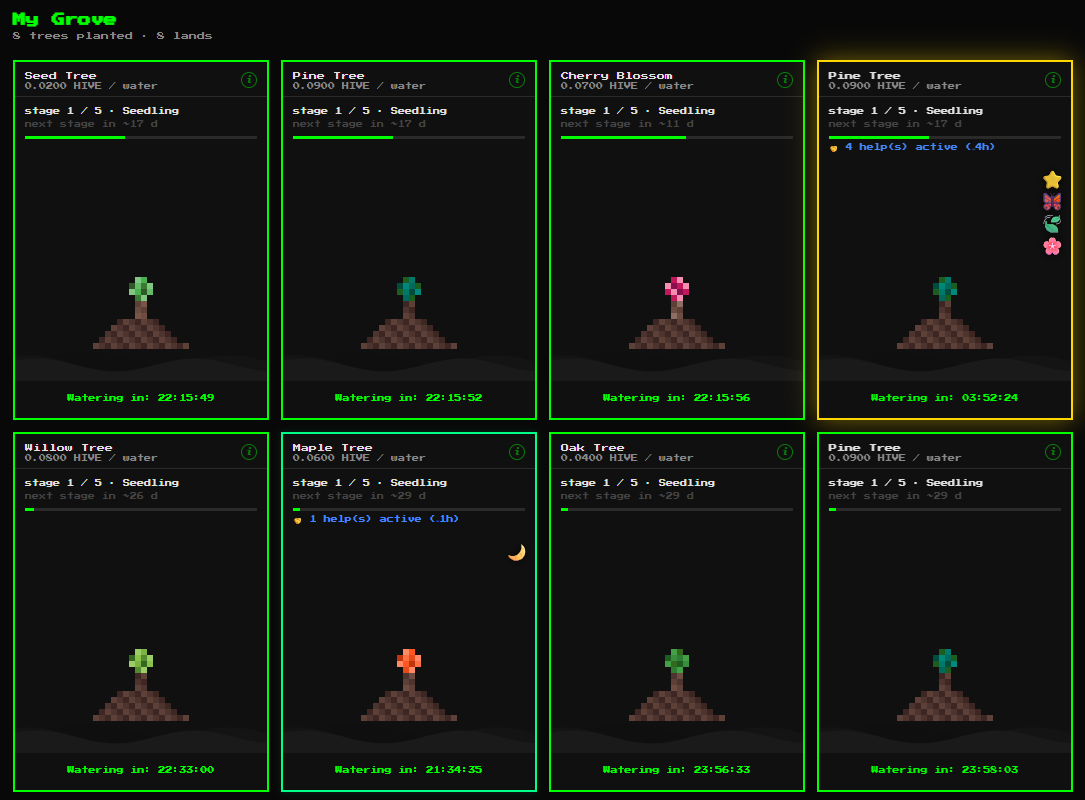
Task: Click the "Willow Tree" card title
Action: tap(69, 447)
